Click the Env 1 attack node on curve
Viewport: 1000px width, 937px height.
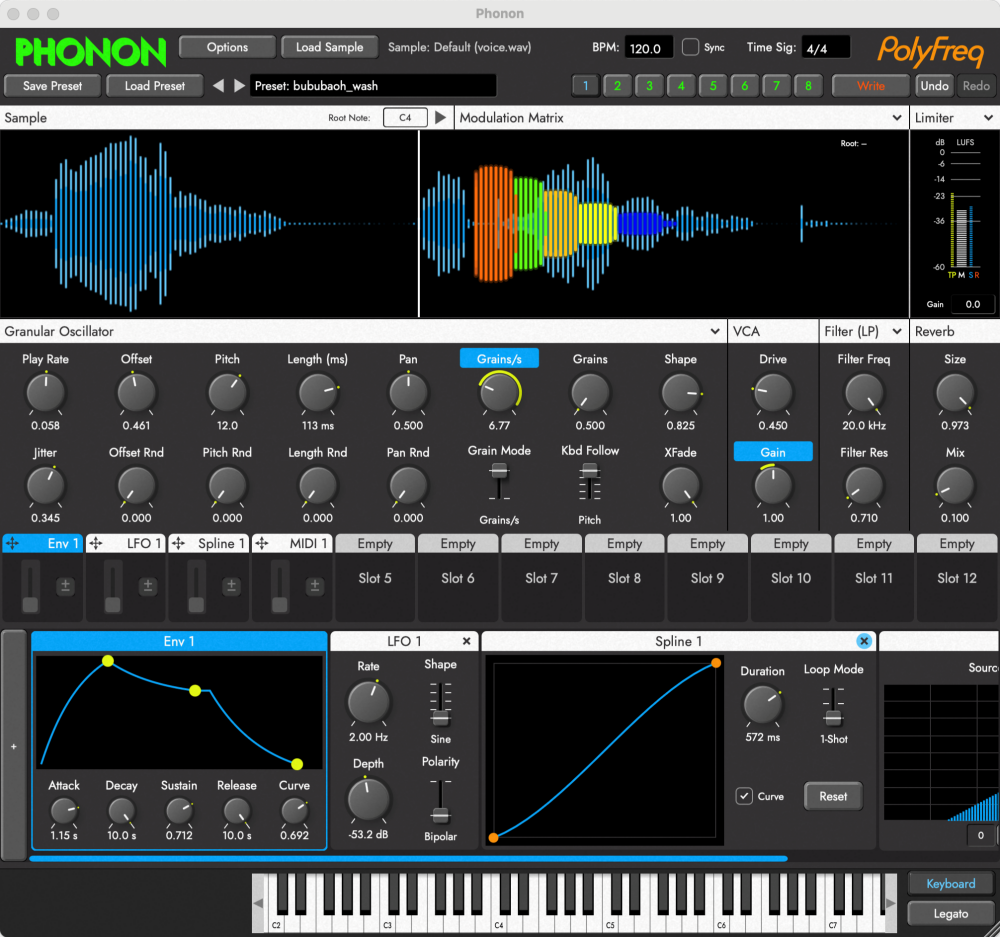[108, 661]
